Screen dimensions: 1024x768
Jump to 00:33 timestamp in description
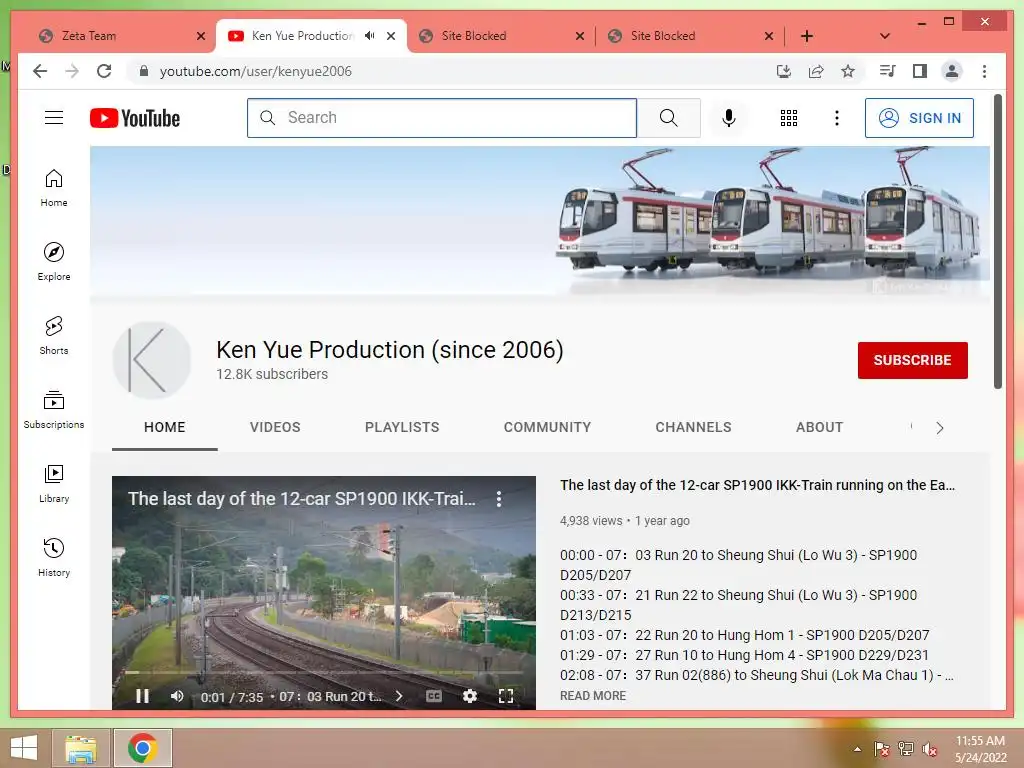coord(577,595)
